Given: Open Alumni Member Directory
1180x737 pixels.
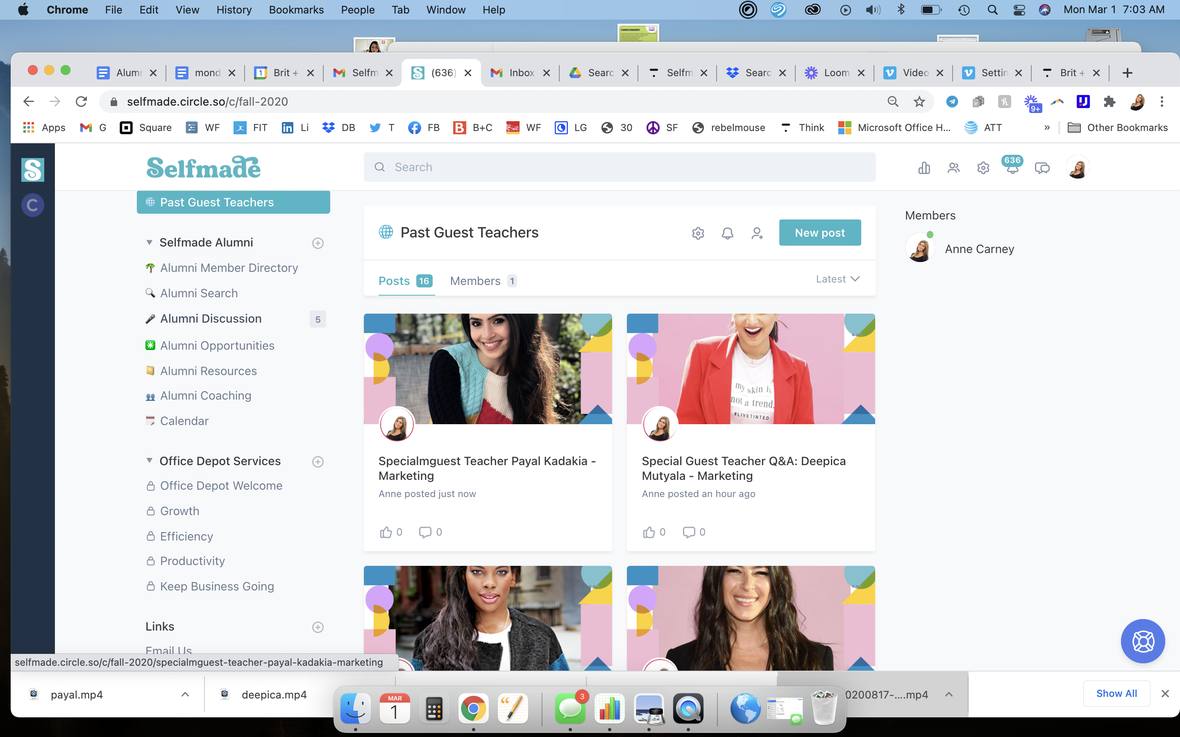Looking at the screenshot, I should pyautogui.click(x=229, y=268).
